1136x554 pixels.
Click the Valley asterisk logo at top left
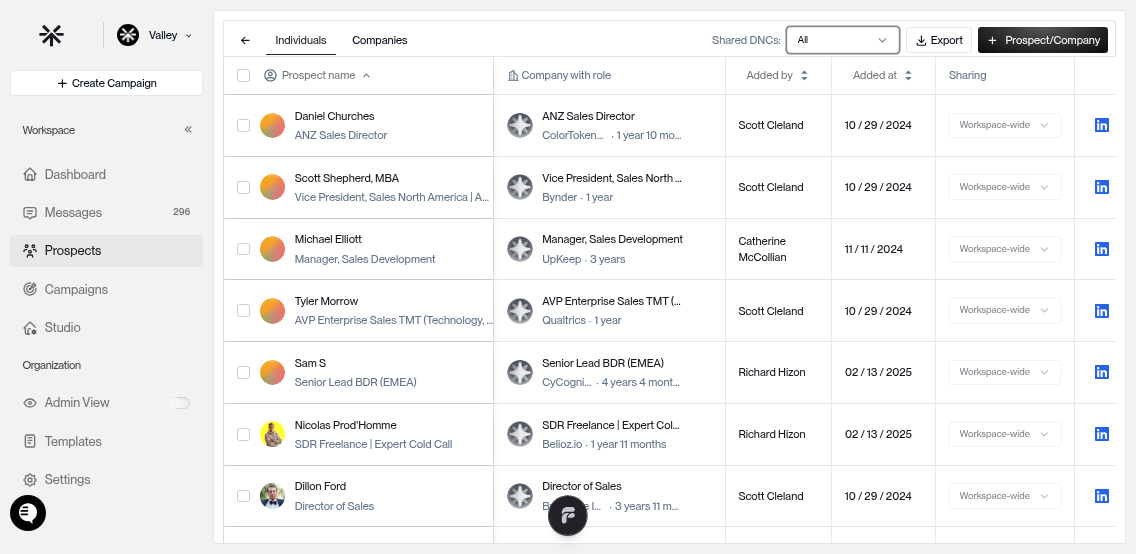pos(51,35)
